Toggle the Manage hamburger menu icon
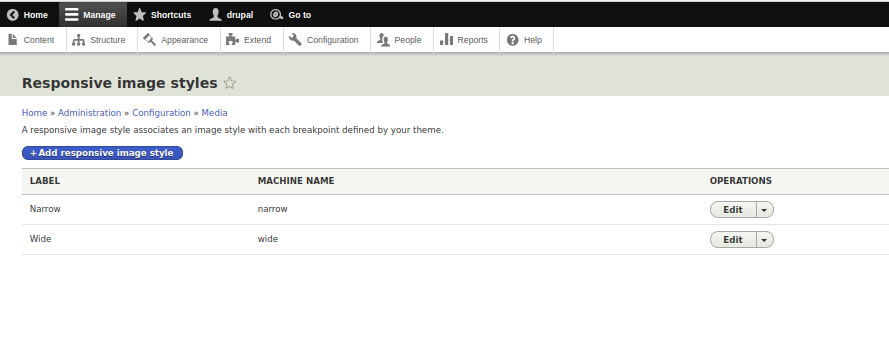The image size is (889, 360). click(x=71, y=15)
